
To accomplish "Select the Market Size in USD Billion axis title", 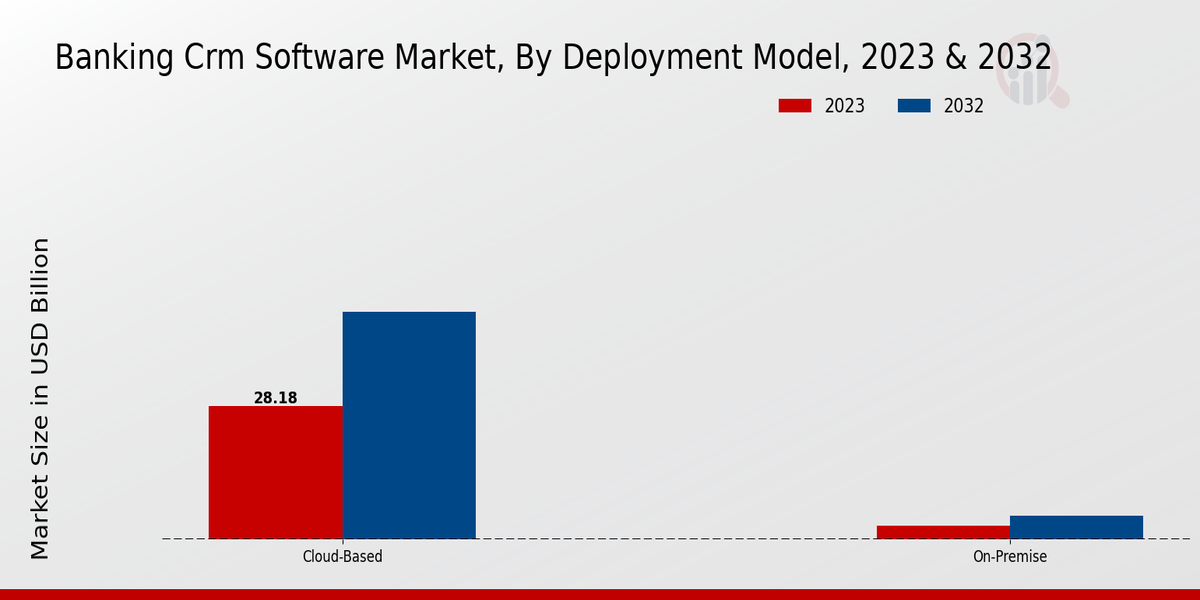I will pyautogui.click(x=40, y=398).
